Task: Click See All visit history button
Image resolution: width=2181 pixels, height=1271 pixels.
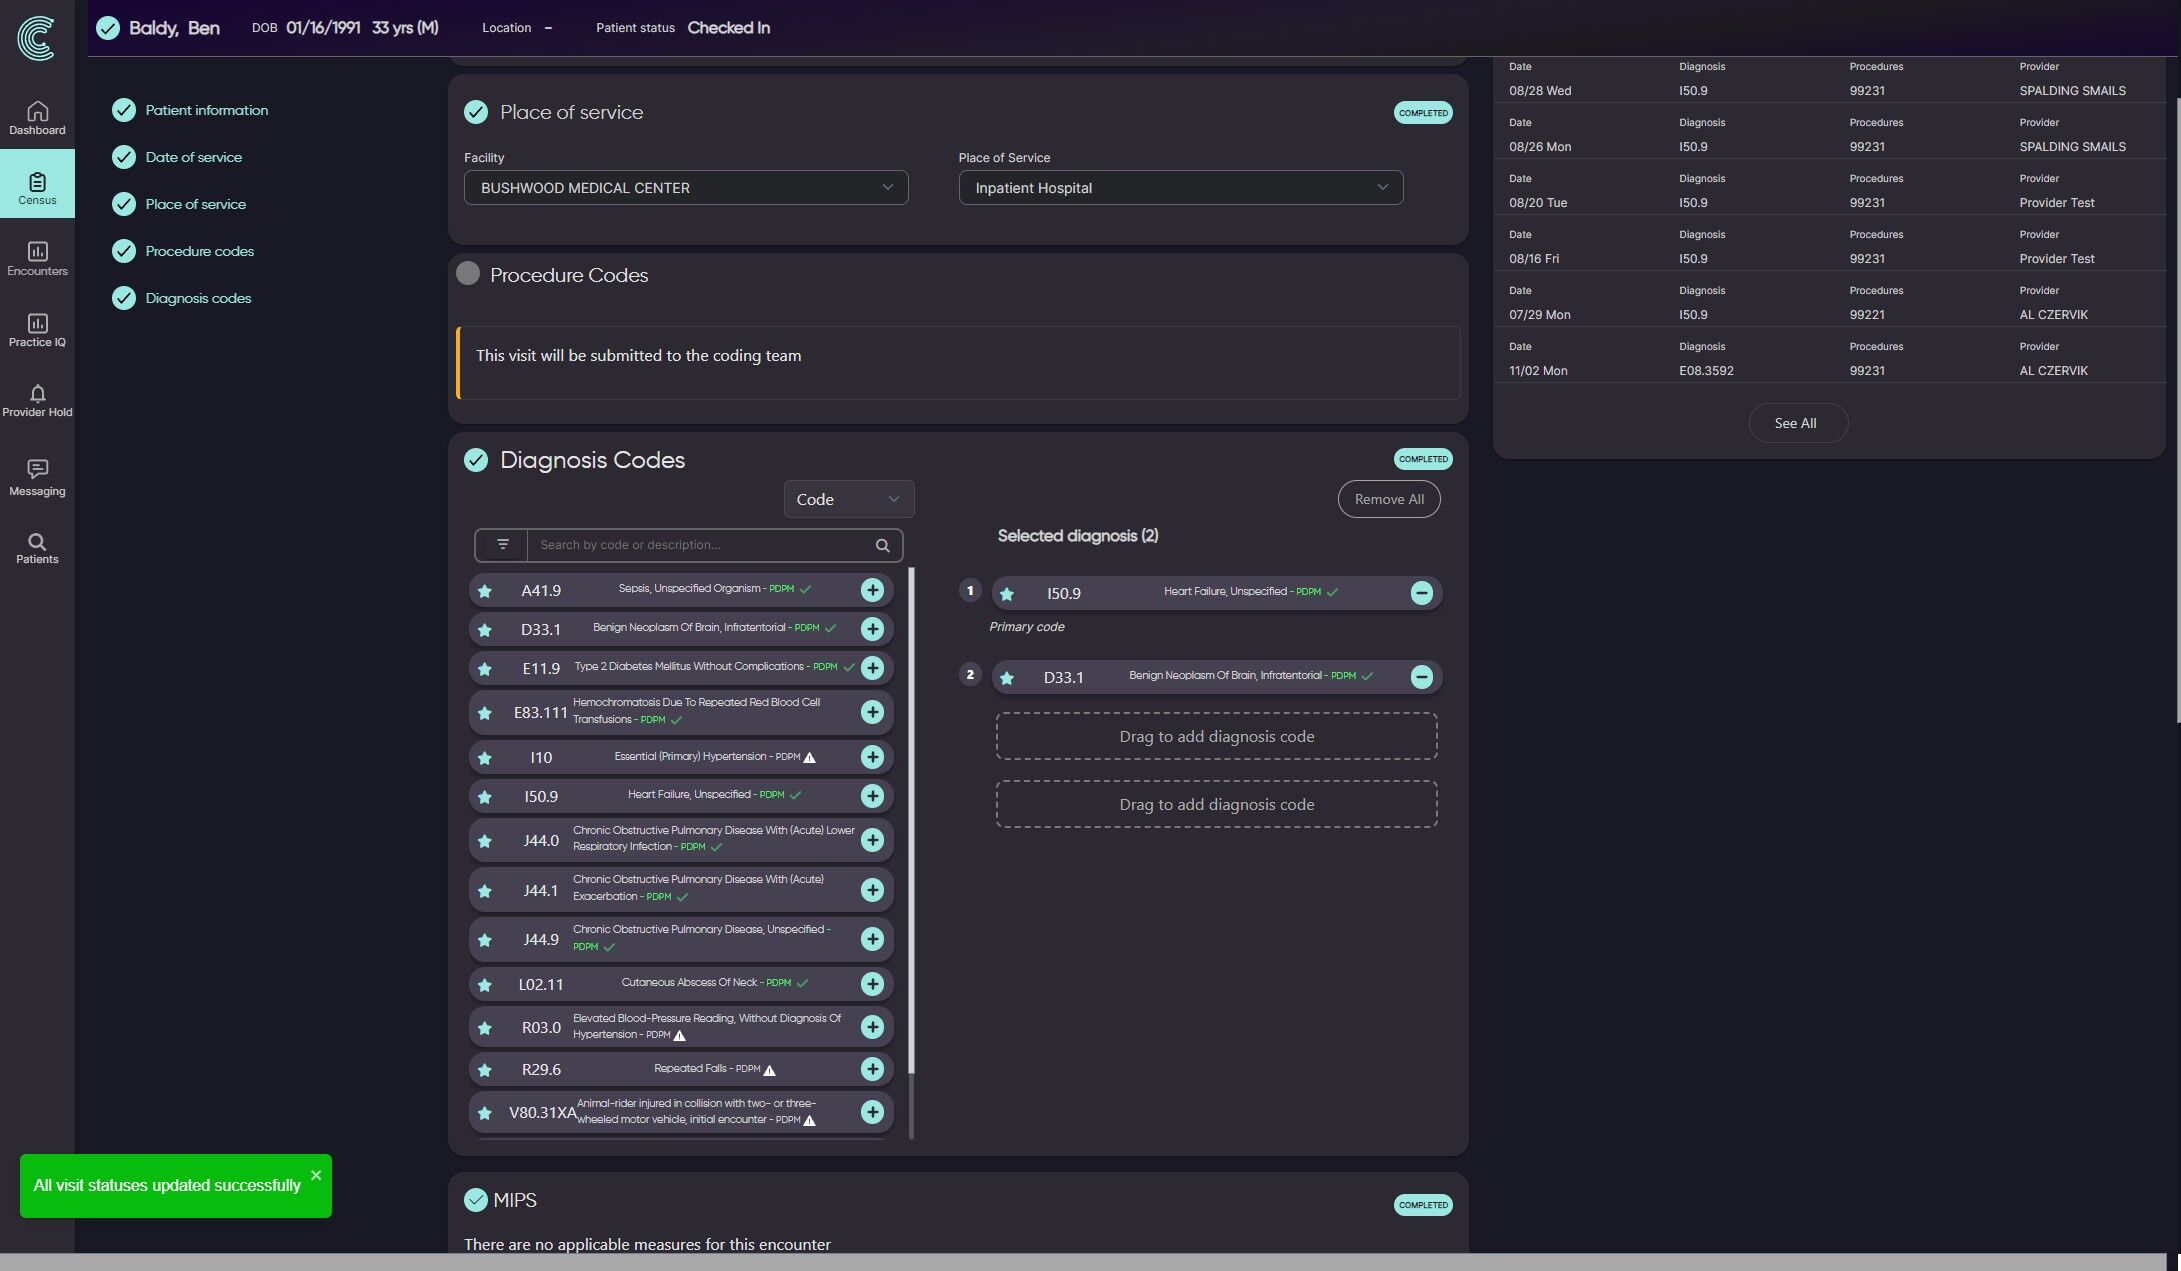Action: (1797, 423)
